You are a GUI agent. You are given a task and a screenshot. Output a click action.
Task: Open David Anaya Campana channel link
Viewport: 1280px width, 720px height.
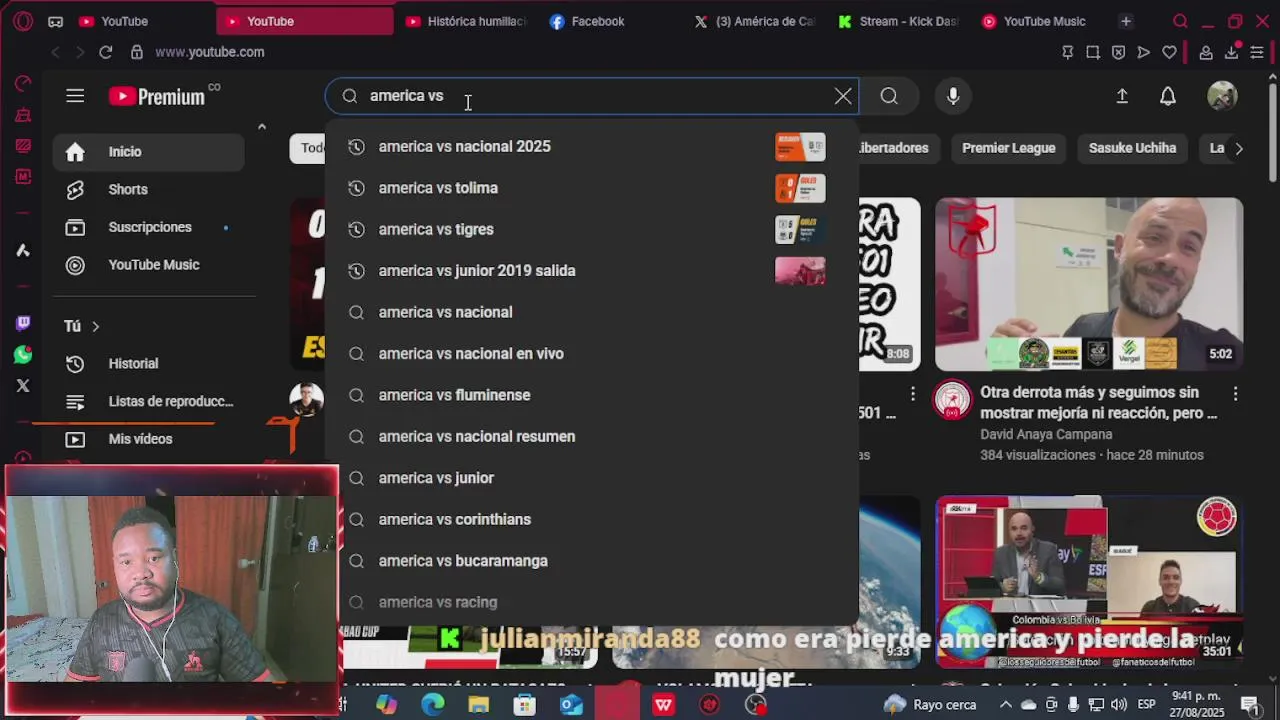[x=1046, y=435]
